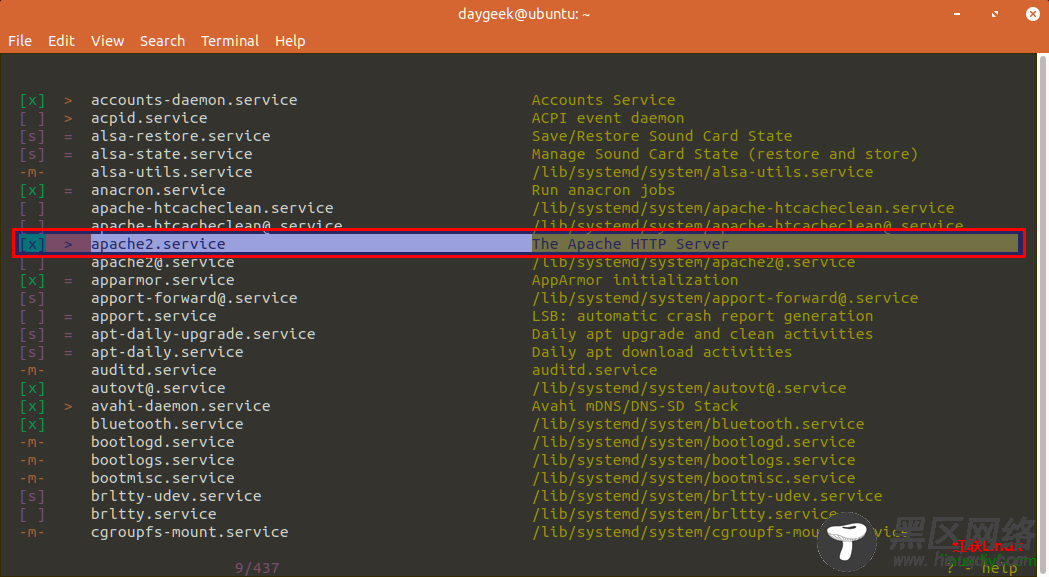1049x577 pixels.
Task: Open the Terminal menu
Action: (230, 41)
